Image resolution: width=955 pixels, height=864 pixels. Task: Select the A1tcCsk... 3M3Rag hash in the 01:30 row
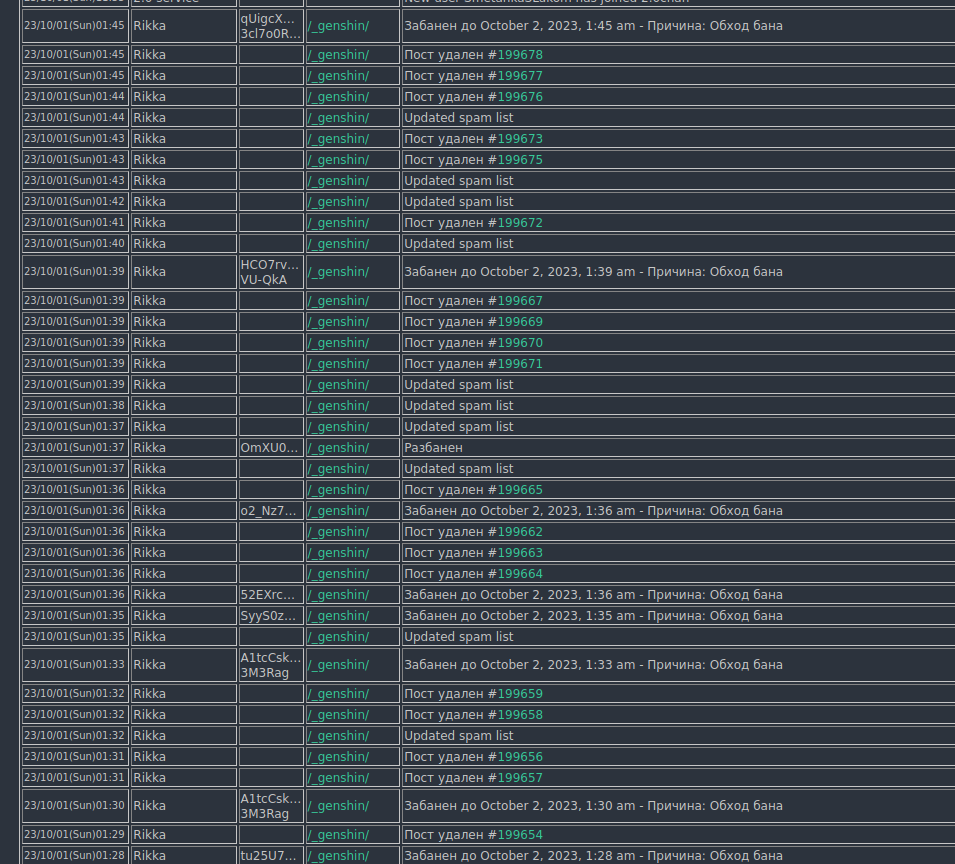(x=270, y=806)
